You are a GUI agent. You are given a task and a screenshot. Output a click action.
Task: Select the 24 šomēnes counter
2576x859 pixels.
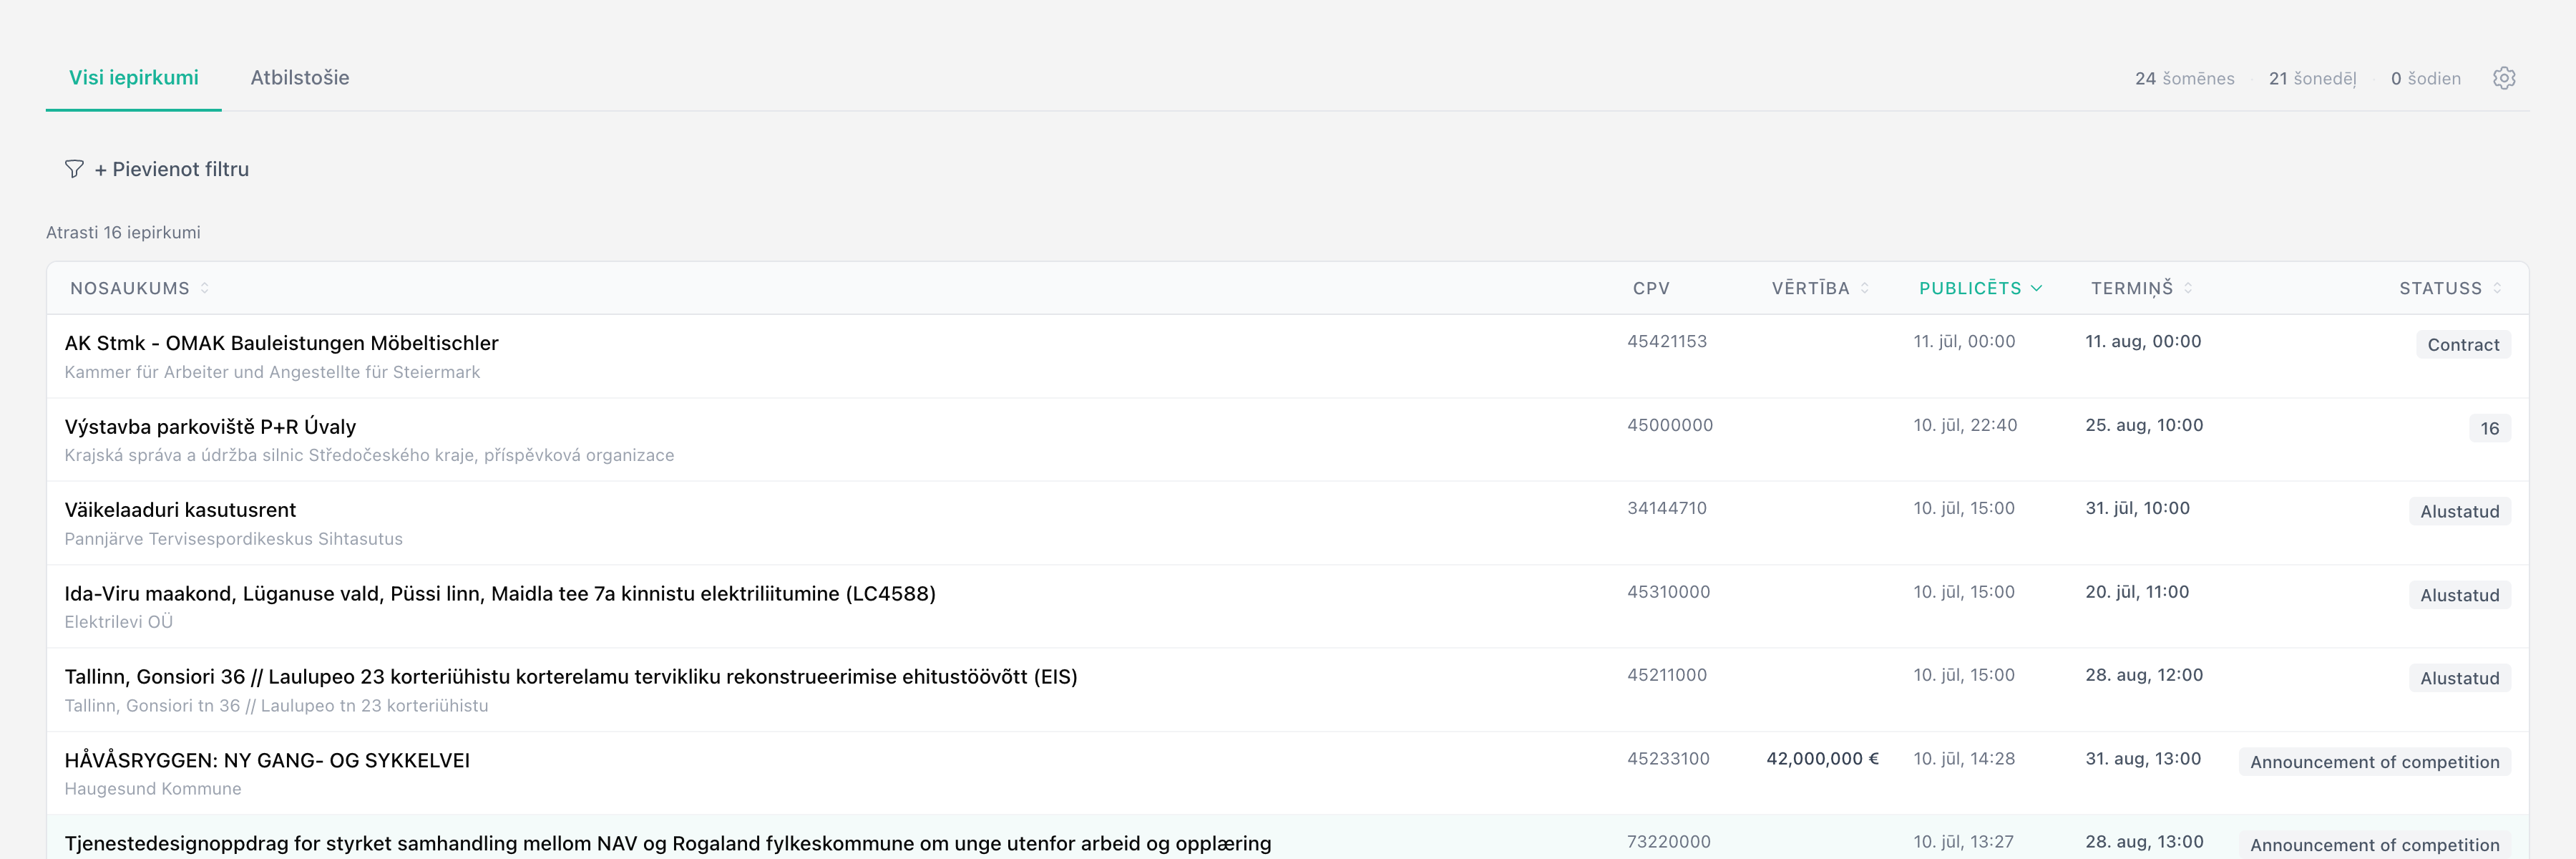pyautogui.click(x=2184, y=78)
